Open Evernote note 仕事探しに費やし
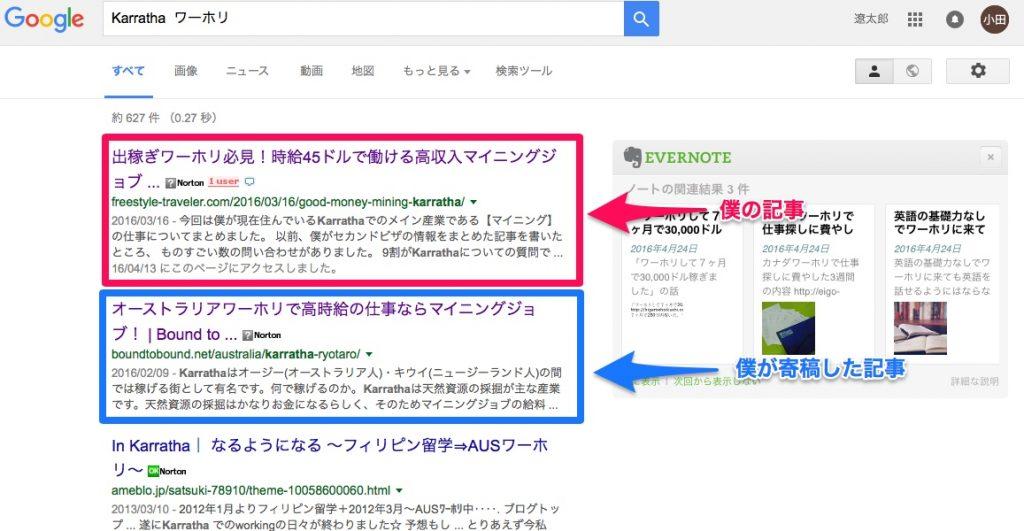 808,223
